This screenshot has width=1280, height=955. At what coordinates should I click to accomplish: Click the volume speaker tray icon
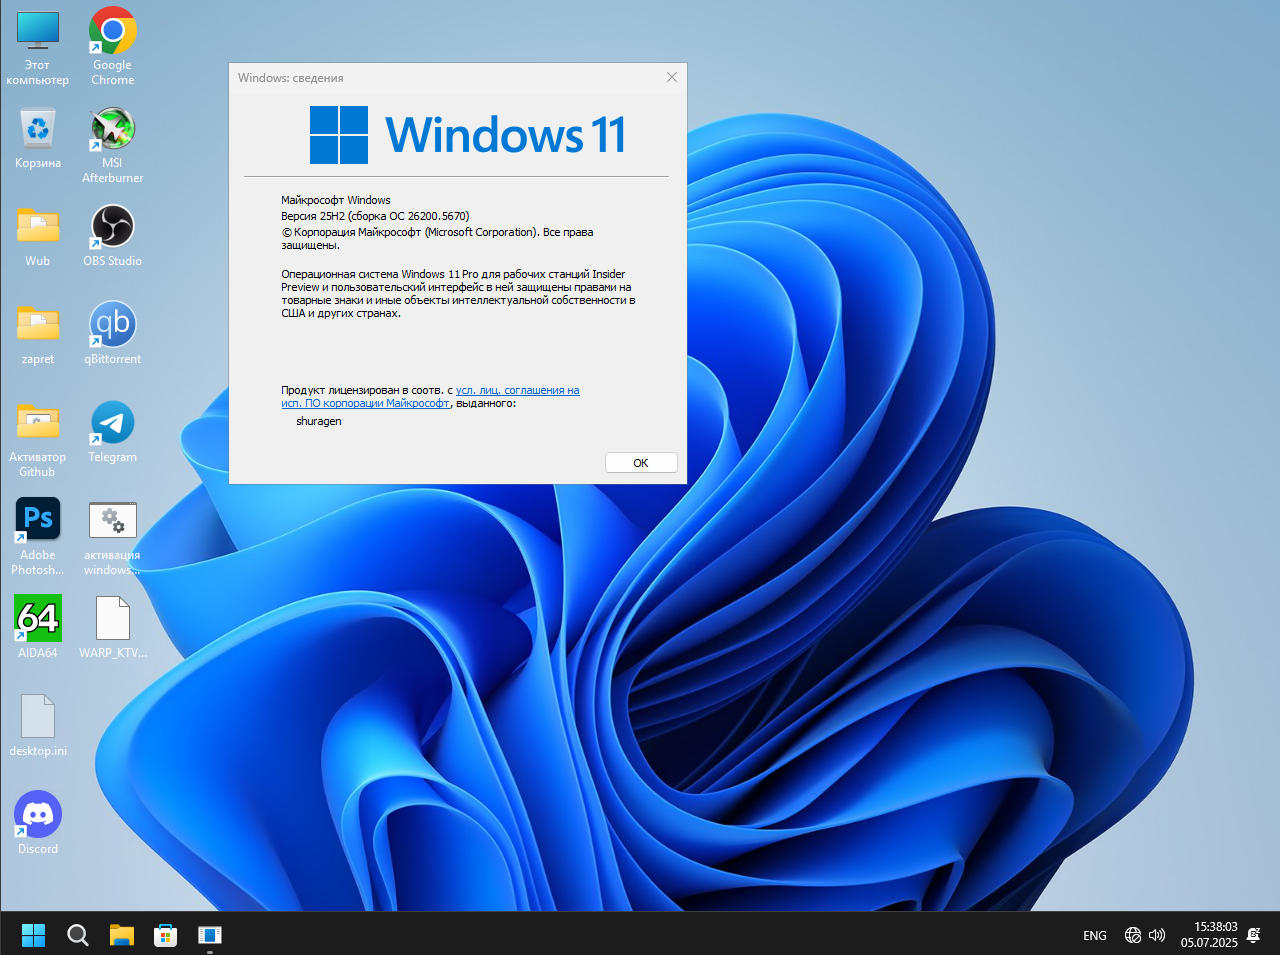point(1157,935)
